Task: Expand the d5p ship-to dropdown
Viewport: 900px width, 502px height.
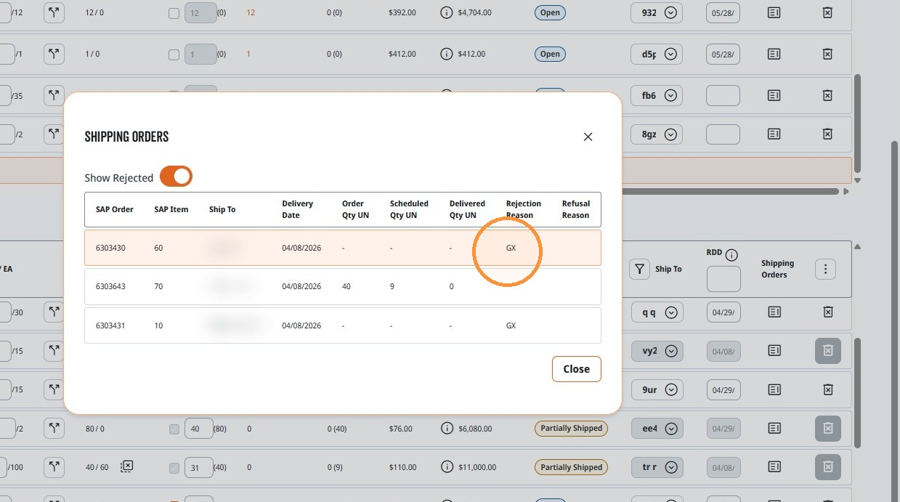Action: [670, 54]
